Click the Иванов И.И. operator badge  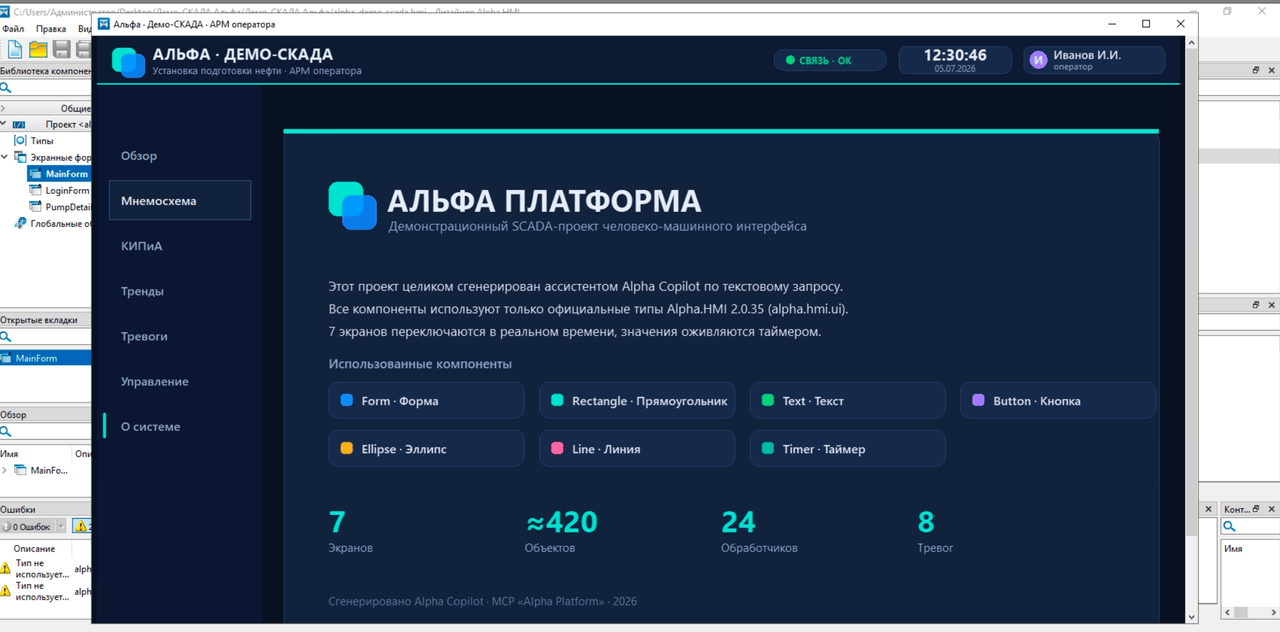click(x=1094, y=60)
